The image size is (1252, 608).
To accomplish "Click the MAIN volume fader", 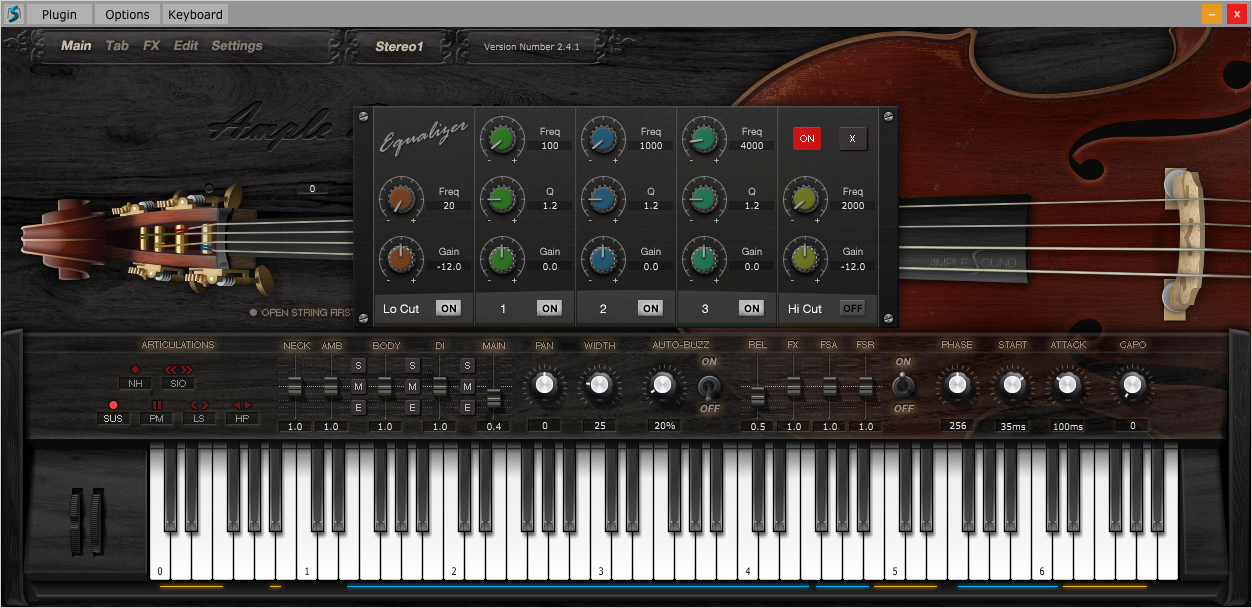I will pos(493,398).
